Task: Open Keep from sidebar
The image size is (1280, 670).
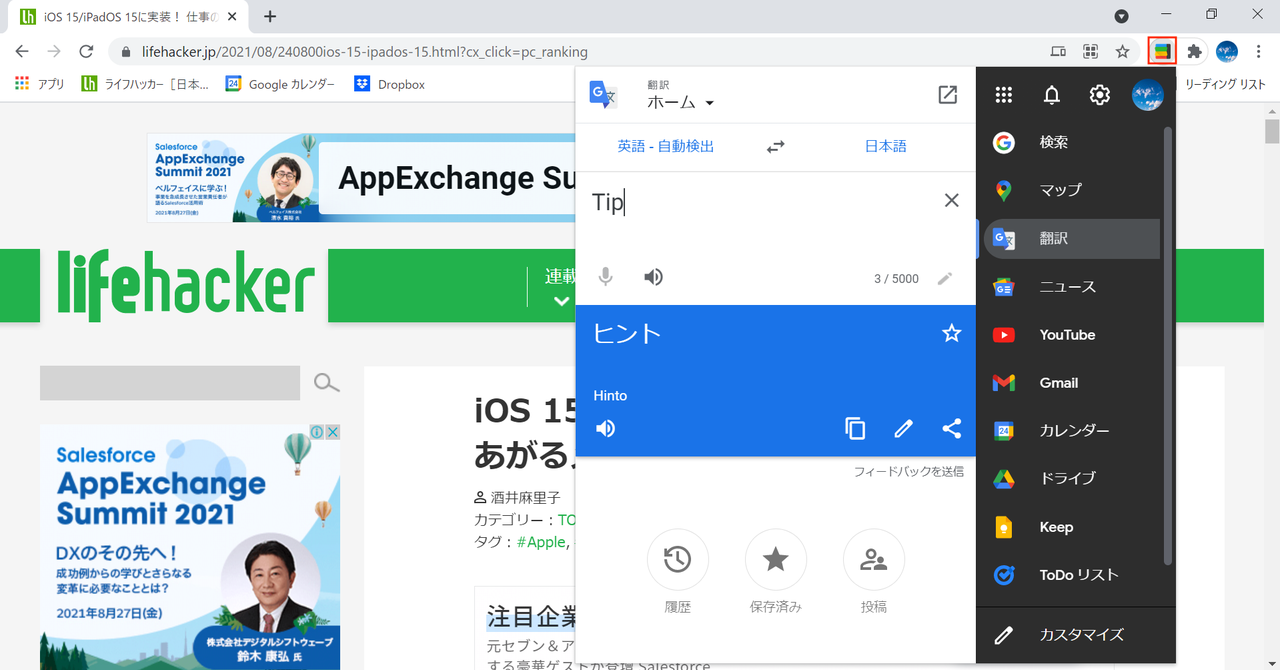Action: pos(1072,527)
